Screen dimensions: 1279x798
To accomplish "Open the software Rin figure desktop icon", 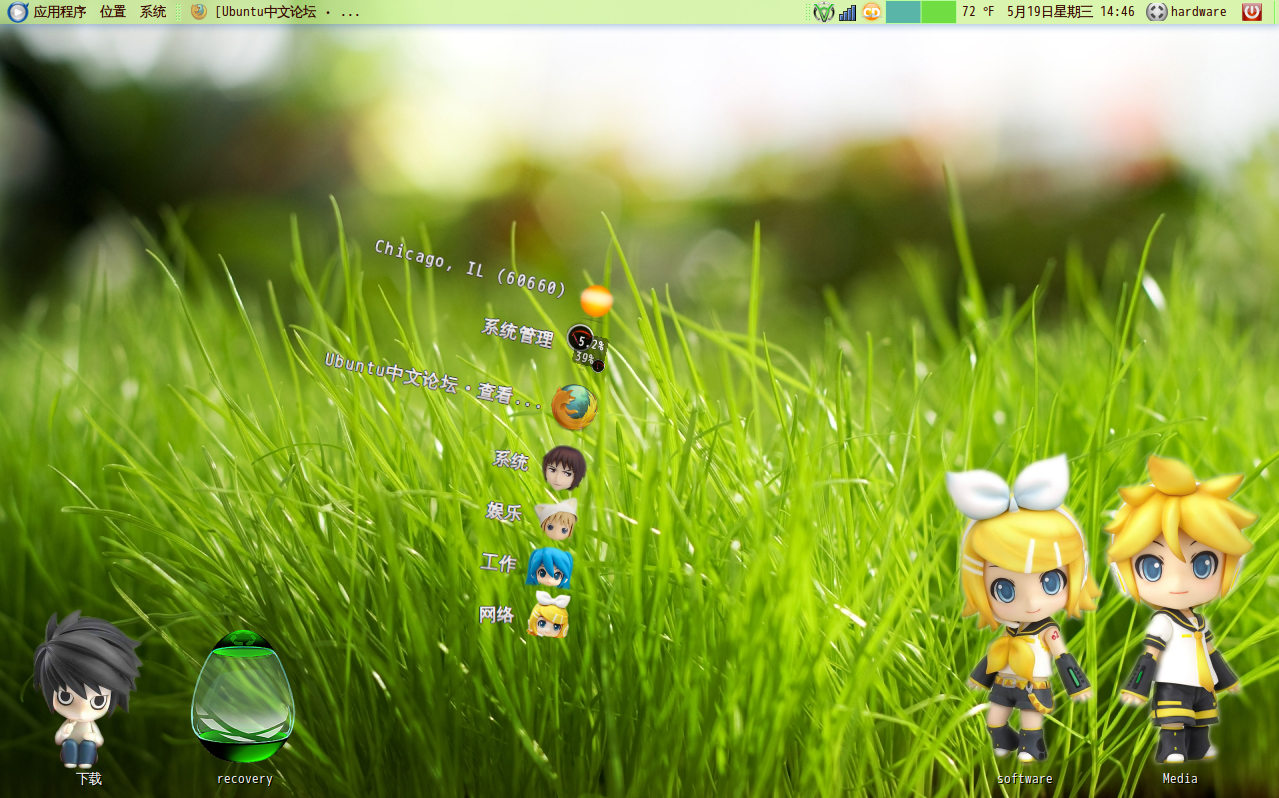I will click(1024, 610).
